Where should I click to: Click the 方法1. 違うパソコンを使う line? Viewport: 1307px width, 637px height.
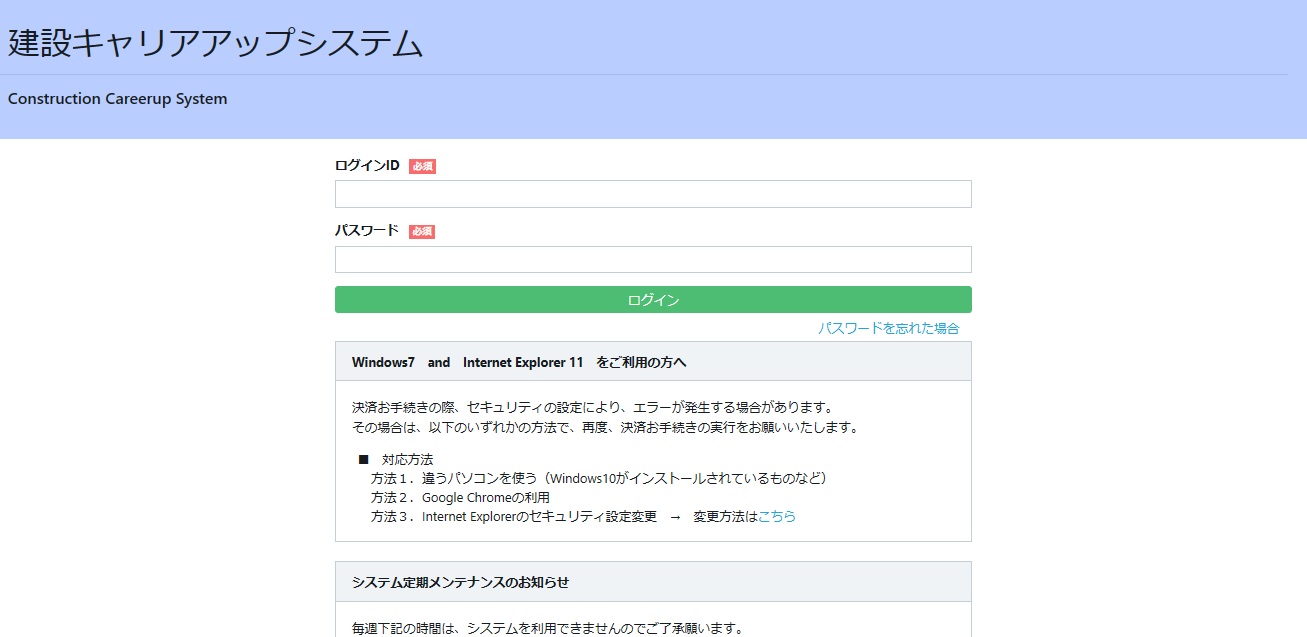click(599, 478)
